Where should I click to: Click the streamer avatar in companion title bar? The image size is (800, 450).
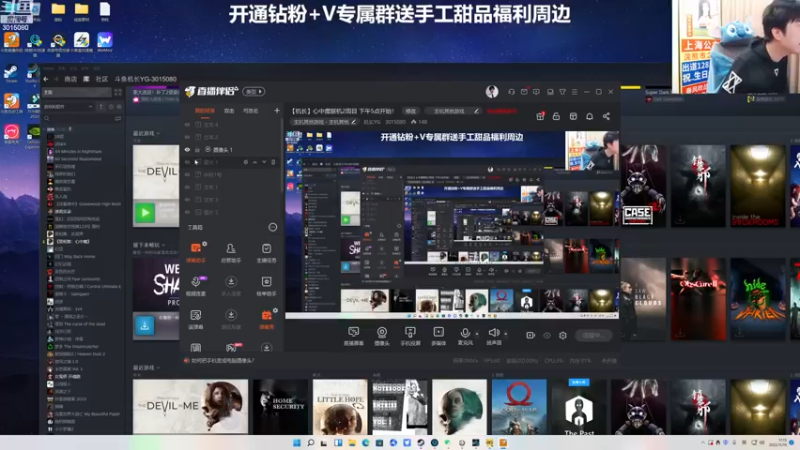pos(492,91)
